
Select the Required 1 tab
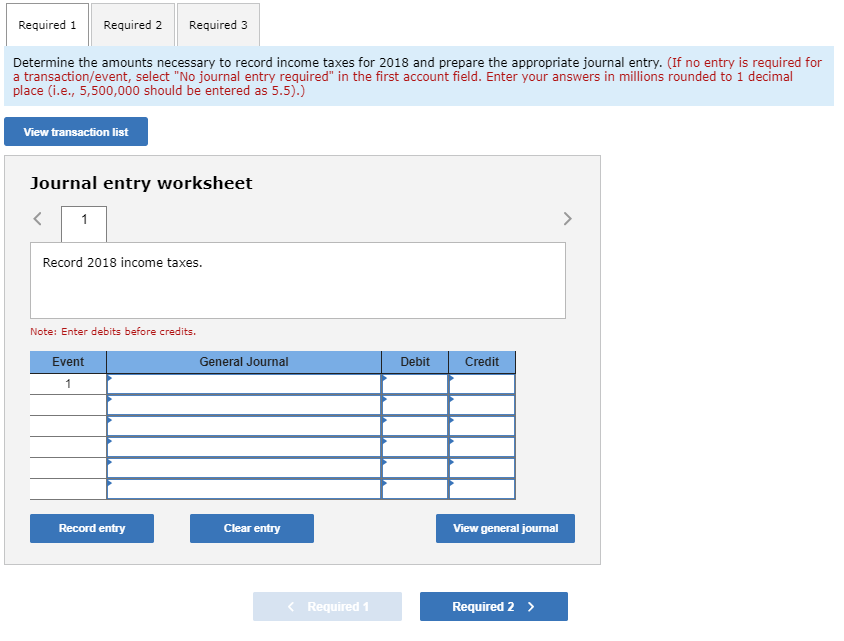(x=47, y=26)
